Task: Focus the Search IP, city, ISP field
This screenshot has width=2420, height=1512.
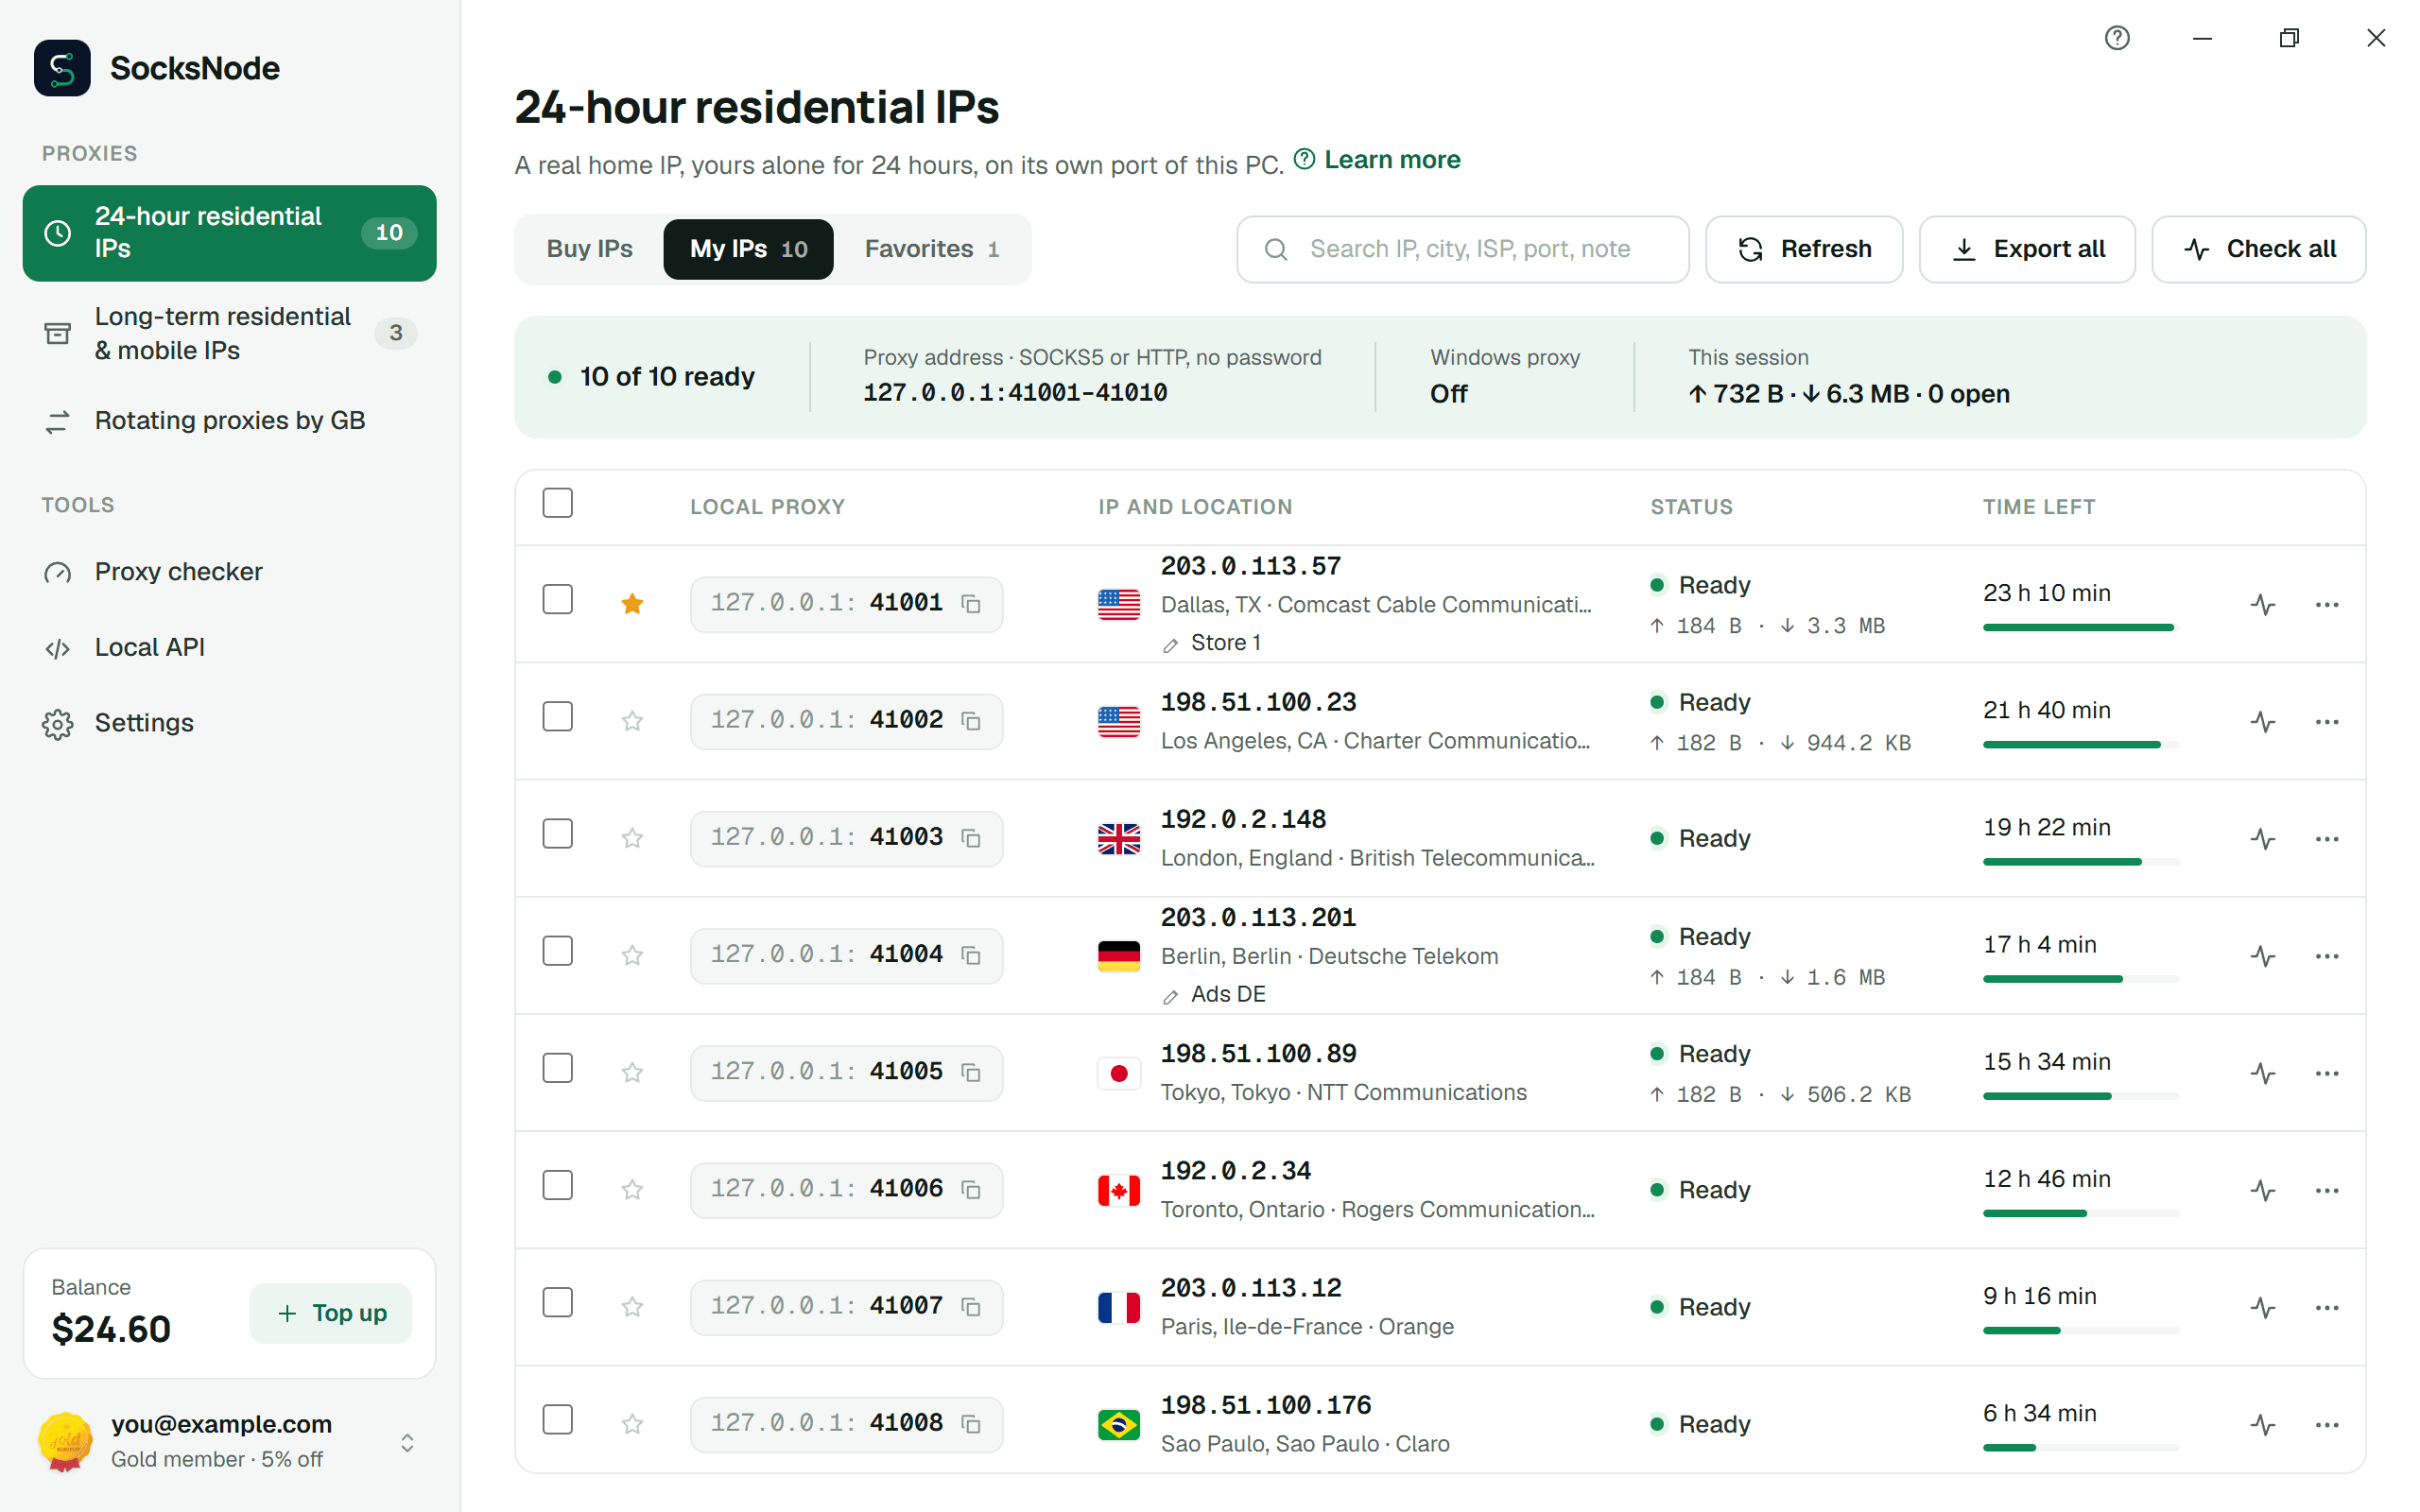Action: click(1462, 249)
